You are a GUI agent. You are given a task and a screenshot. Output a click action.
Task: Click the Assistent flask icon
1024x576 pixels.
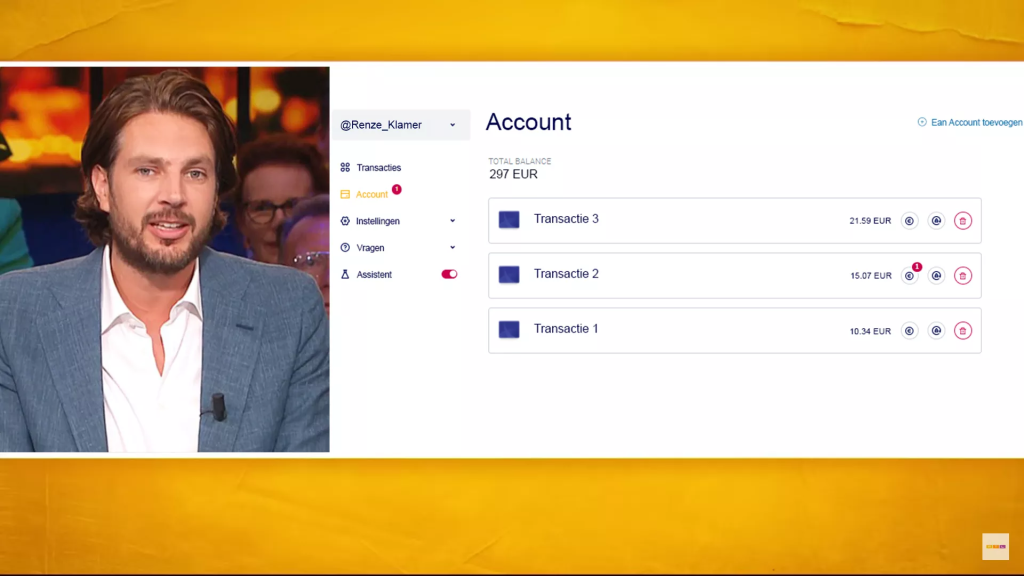345,275
